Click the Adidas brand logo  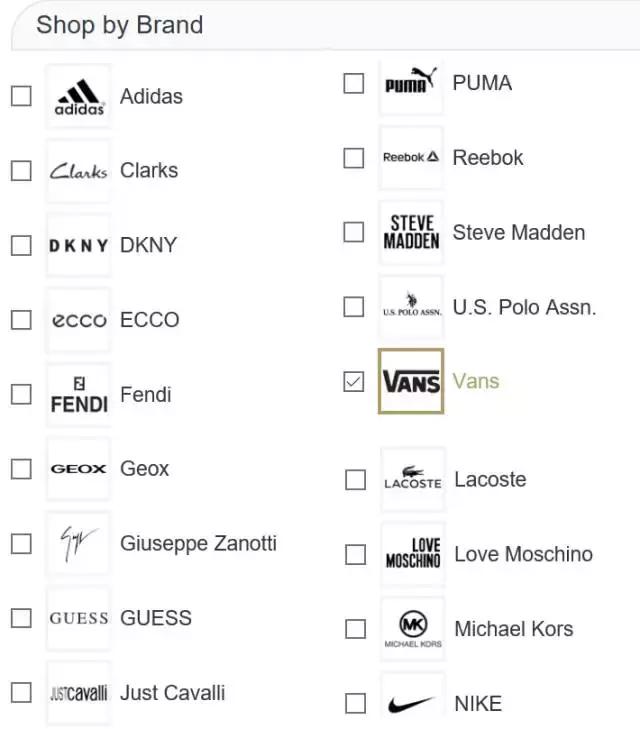point(79,97)
